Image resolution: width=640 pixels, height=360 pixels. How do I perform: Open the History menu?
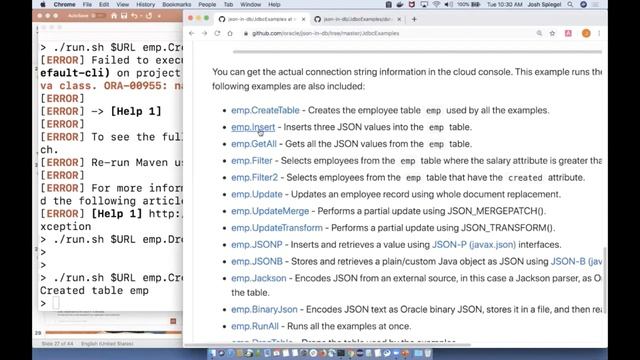point(146,4)
